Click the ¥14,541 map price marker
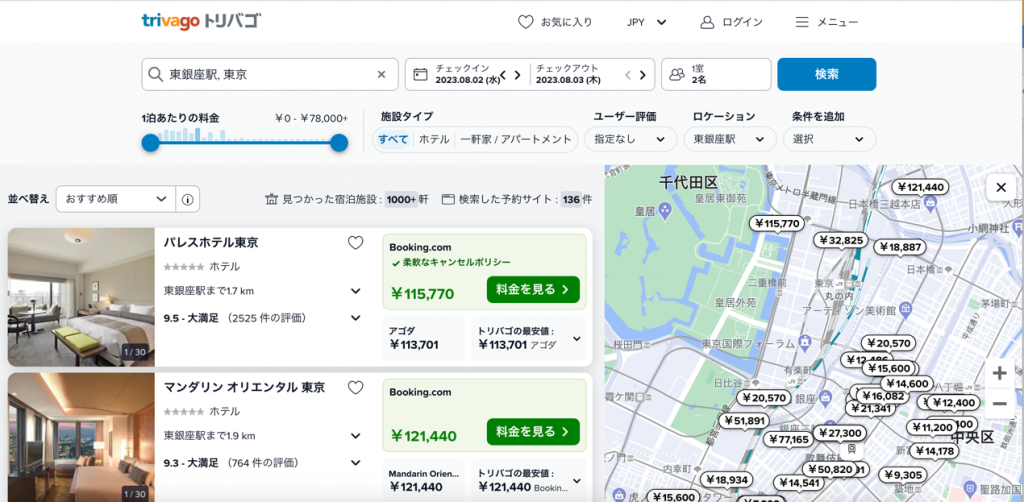 [799, 483]
